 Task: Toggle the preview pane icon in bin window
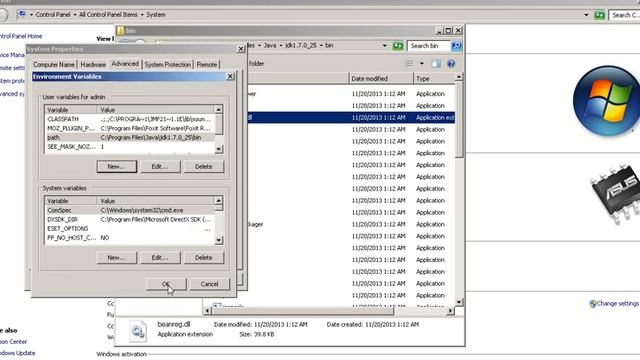tap(436, 64)
